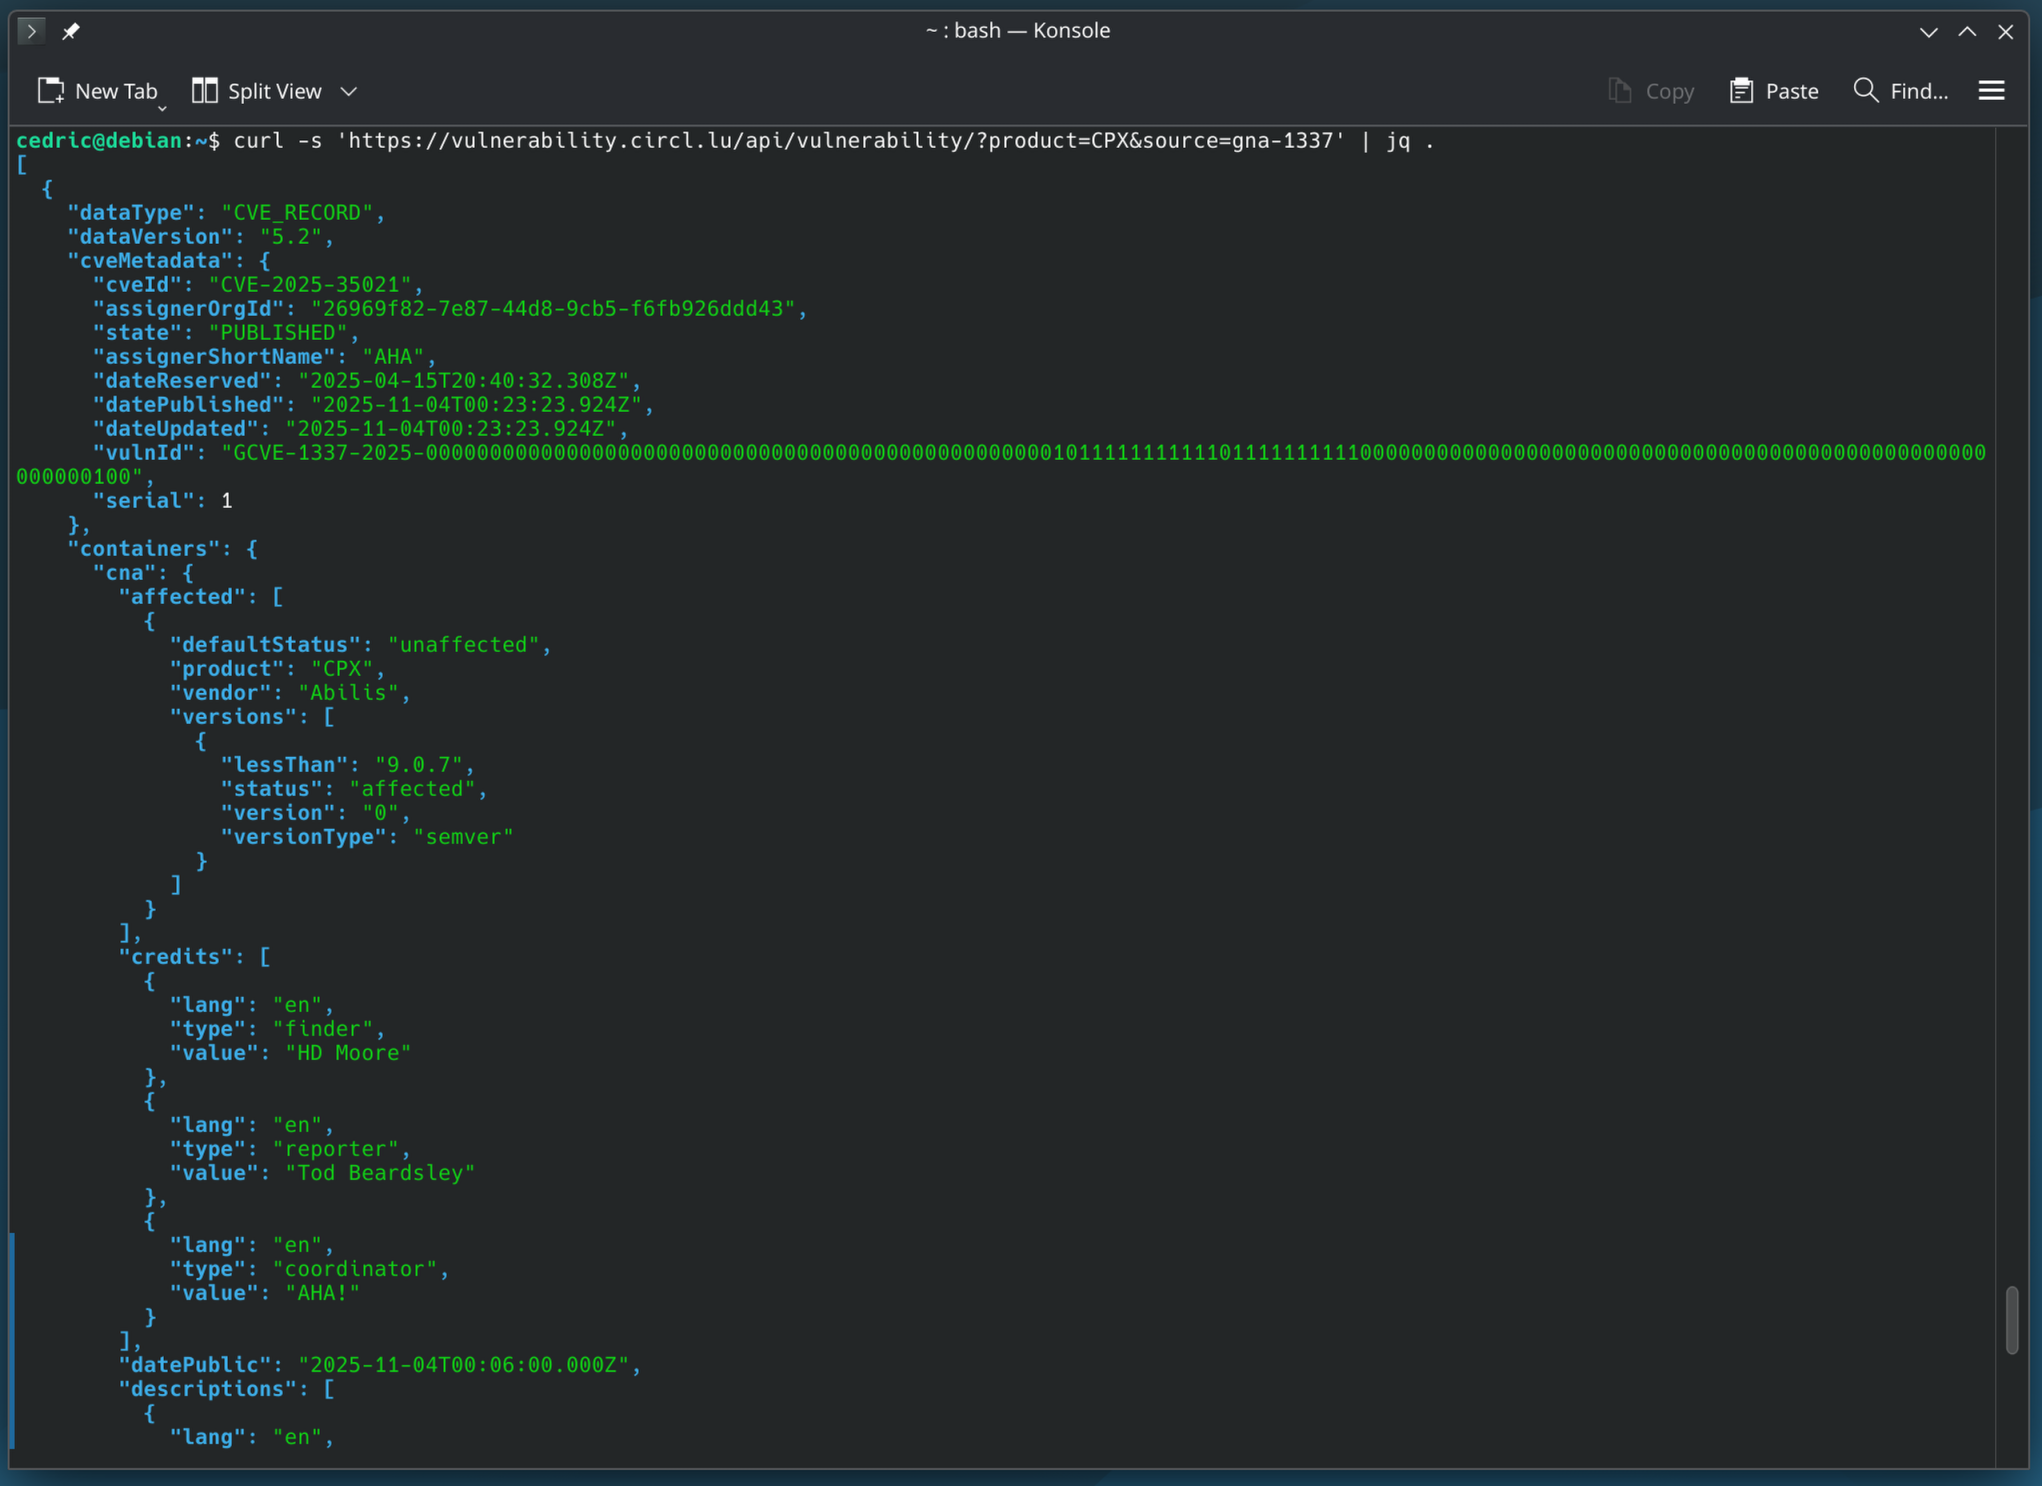This screenshot has height=1486, width=2042.
Task: Click the New Tab icon
Action: [50, 91]
